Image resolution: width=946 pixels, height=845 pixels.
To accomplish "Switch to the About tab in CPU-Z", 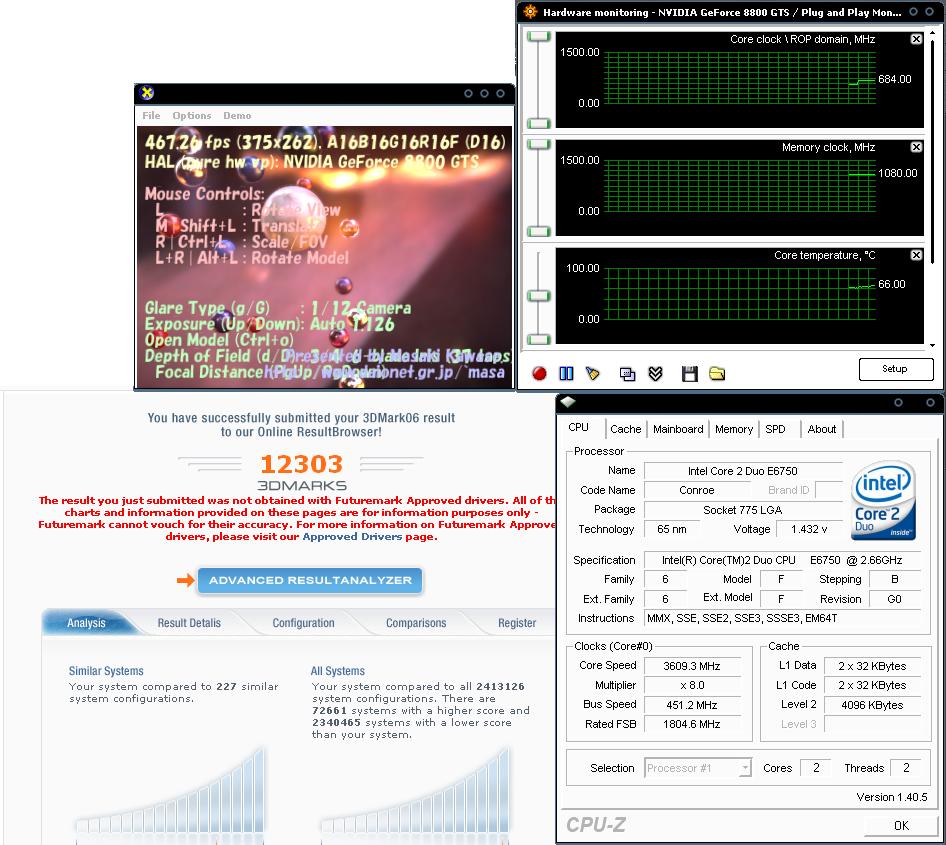I will click(822, 429).
